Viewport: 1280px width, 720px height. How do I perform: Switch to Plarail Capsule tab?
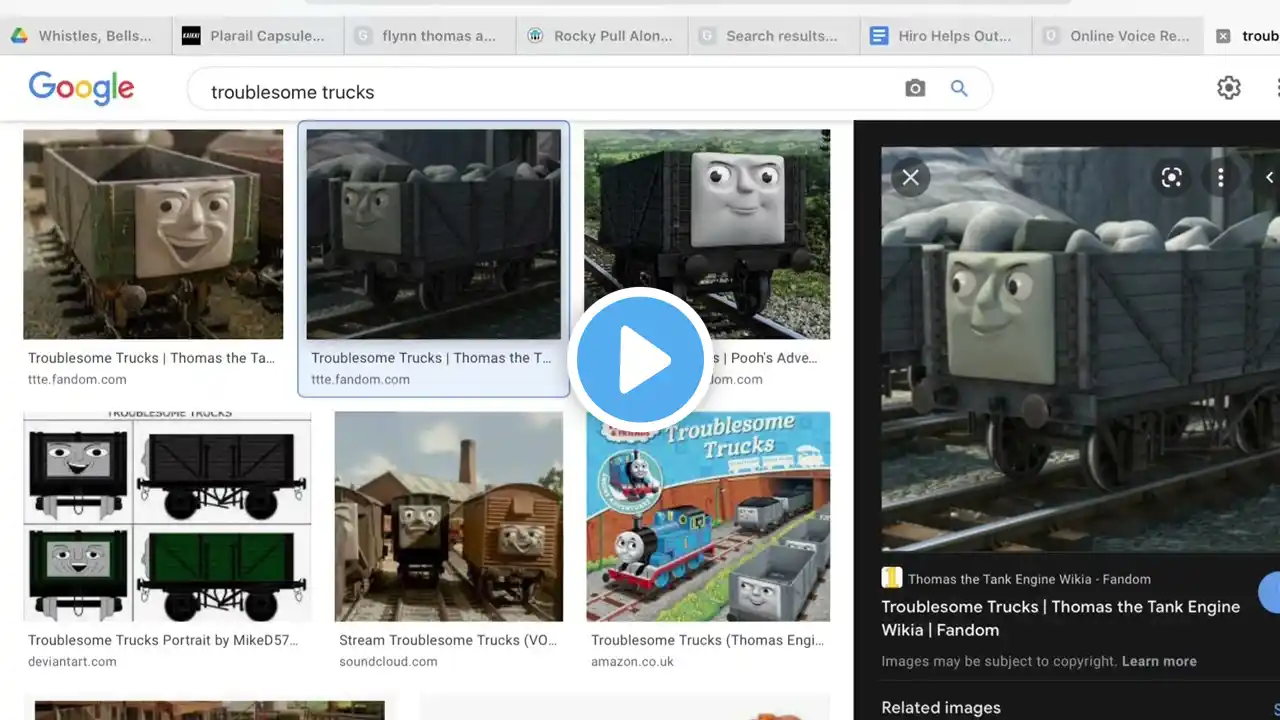258,36
